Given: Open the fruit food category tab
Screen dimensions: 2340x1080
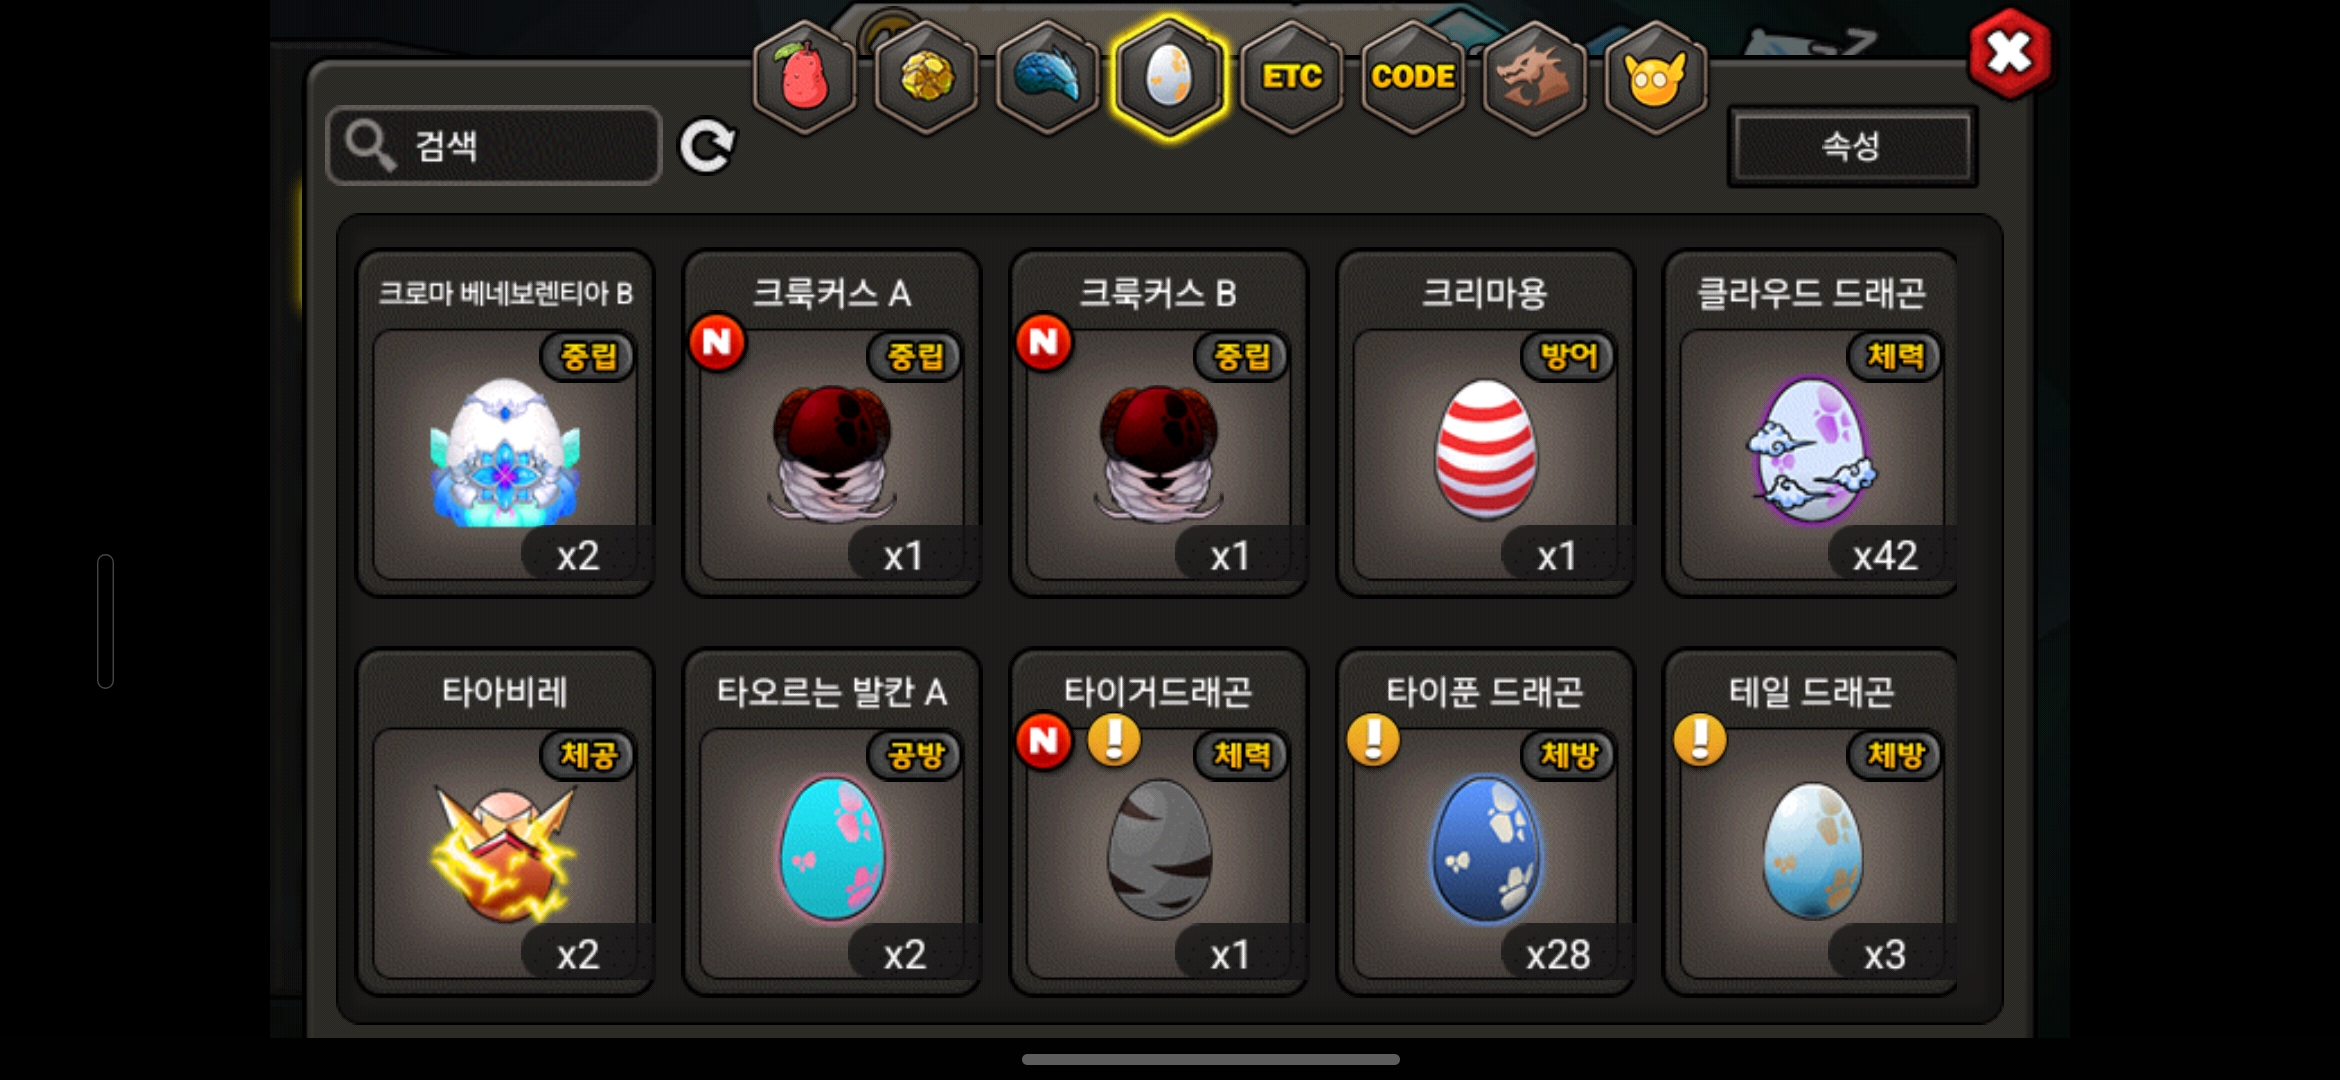Looking at the screenshot, I should tap(804, 77).
